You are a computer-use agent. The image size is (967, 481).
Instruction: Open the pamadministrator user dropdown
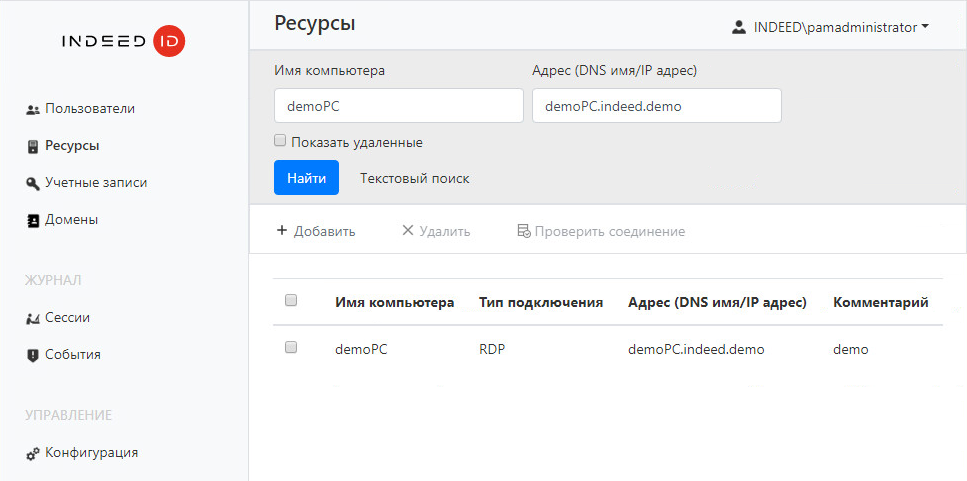pyautogui.click(x=831, y=28)
